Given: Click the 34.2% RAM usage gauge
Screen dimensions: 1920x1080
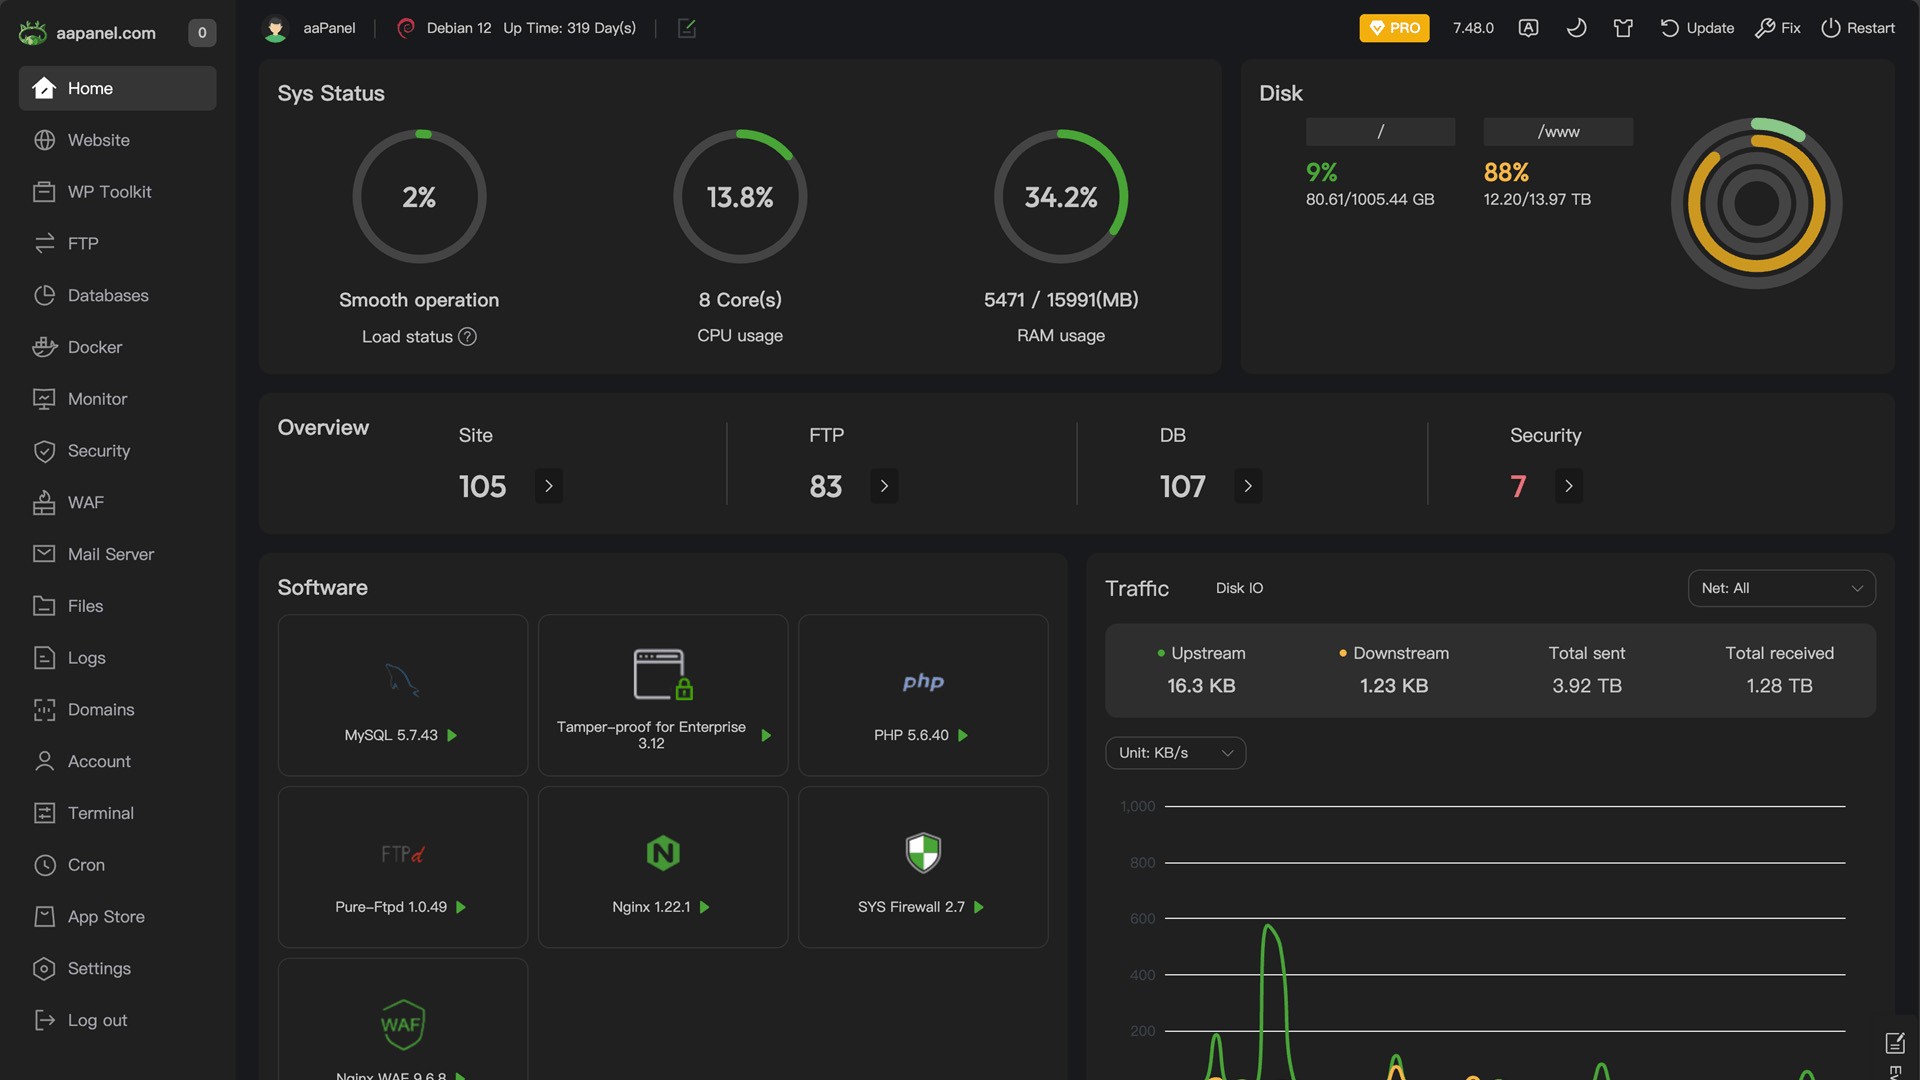Looking at the screenshot, I should (1061, 196).
